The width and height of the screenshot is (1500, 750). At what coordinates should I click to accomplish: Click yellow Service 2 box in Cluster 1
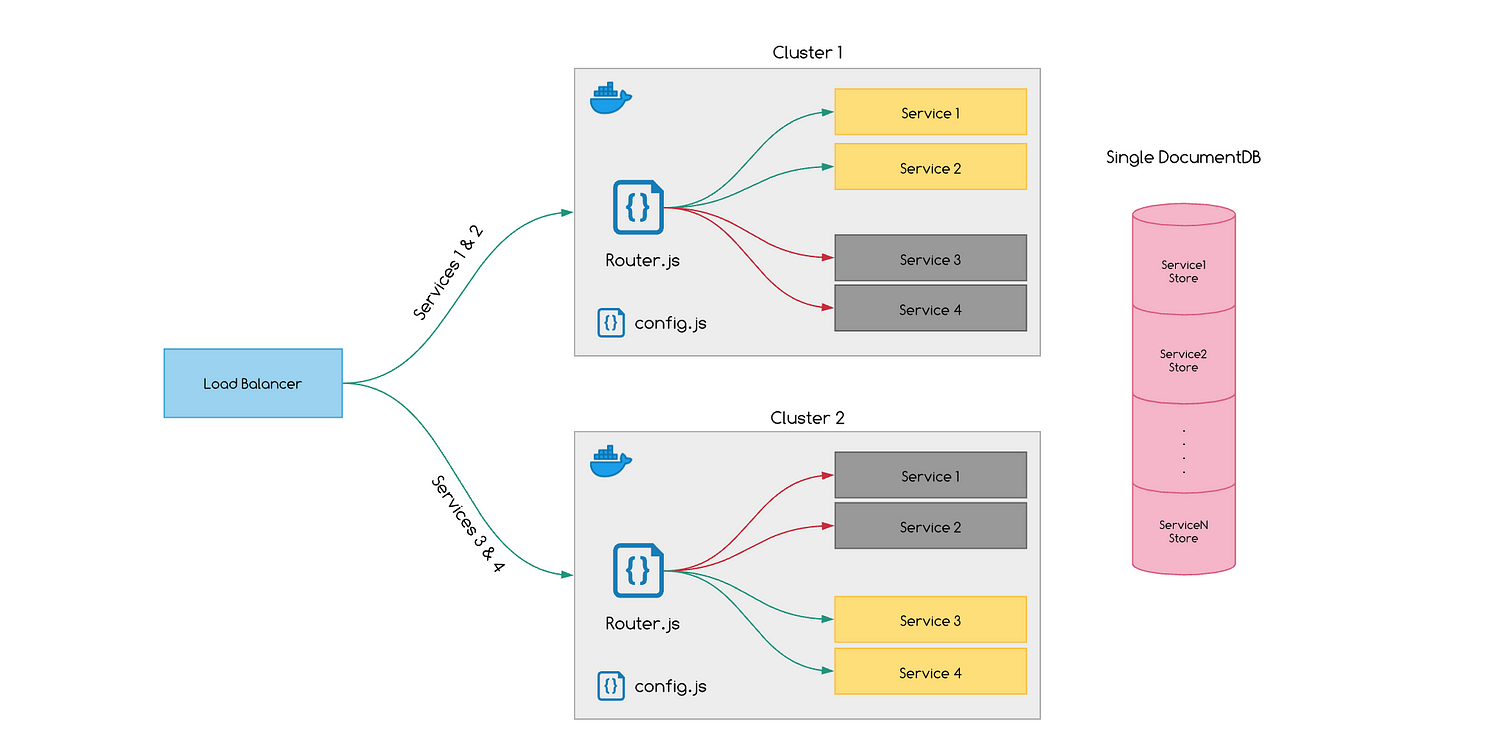[931, 167]
